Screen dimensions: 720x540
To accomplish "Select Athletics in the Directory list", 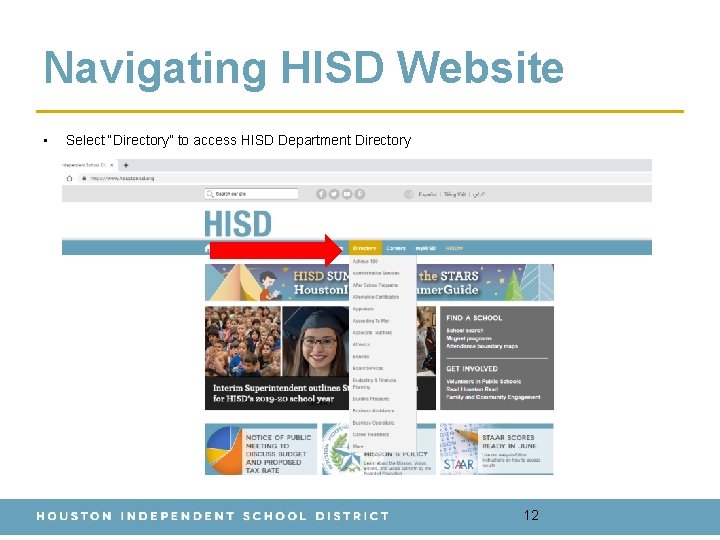I will [361, 344].
